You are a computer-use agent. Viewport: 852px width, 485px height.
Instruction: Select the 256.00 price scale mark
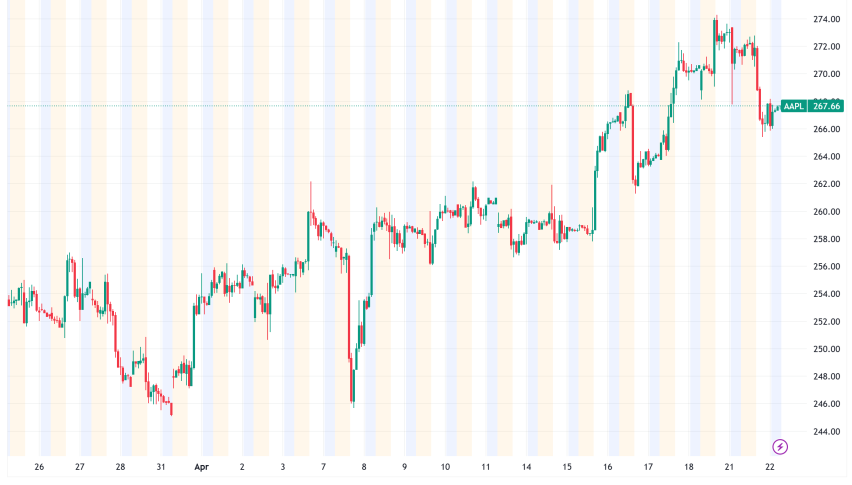point(825,267)
